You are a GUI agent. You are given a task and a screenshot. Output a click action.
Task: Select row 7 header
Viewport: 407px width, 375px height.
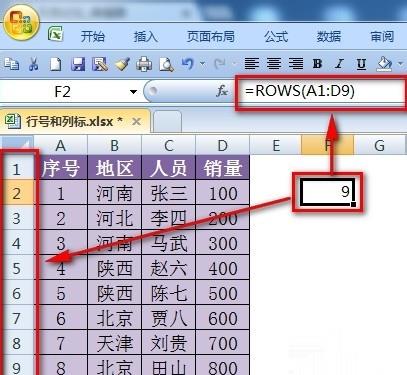tap(17, 318)
